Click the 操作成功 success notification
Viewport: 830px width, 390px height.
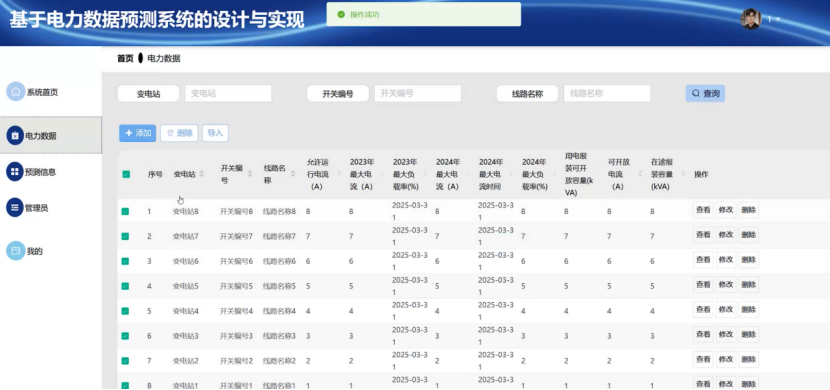pos(423,14)
